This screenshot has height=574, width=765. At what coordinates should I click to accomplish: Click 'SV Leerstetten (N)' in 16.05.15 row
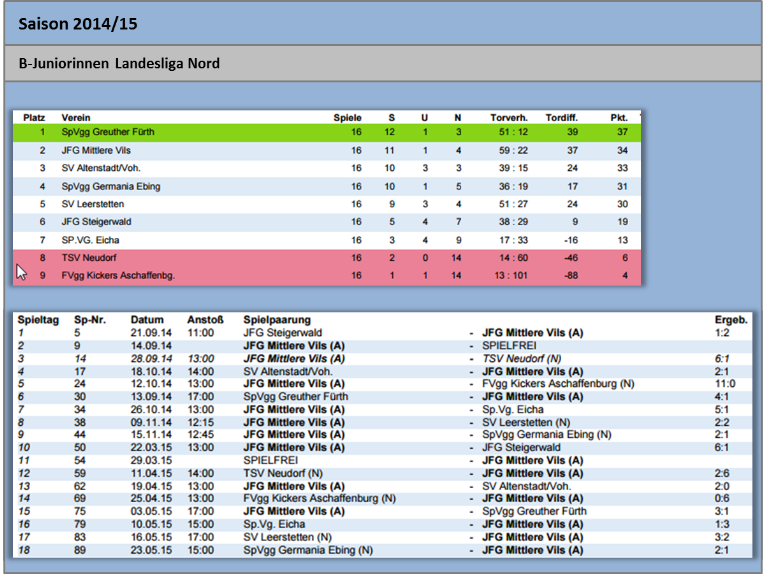click(287, 537)
